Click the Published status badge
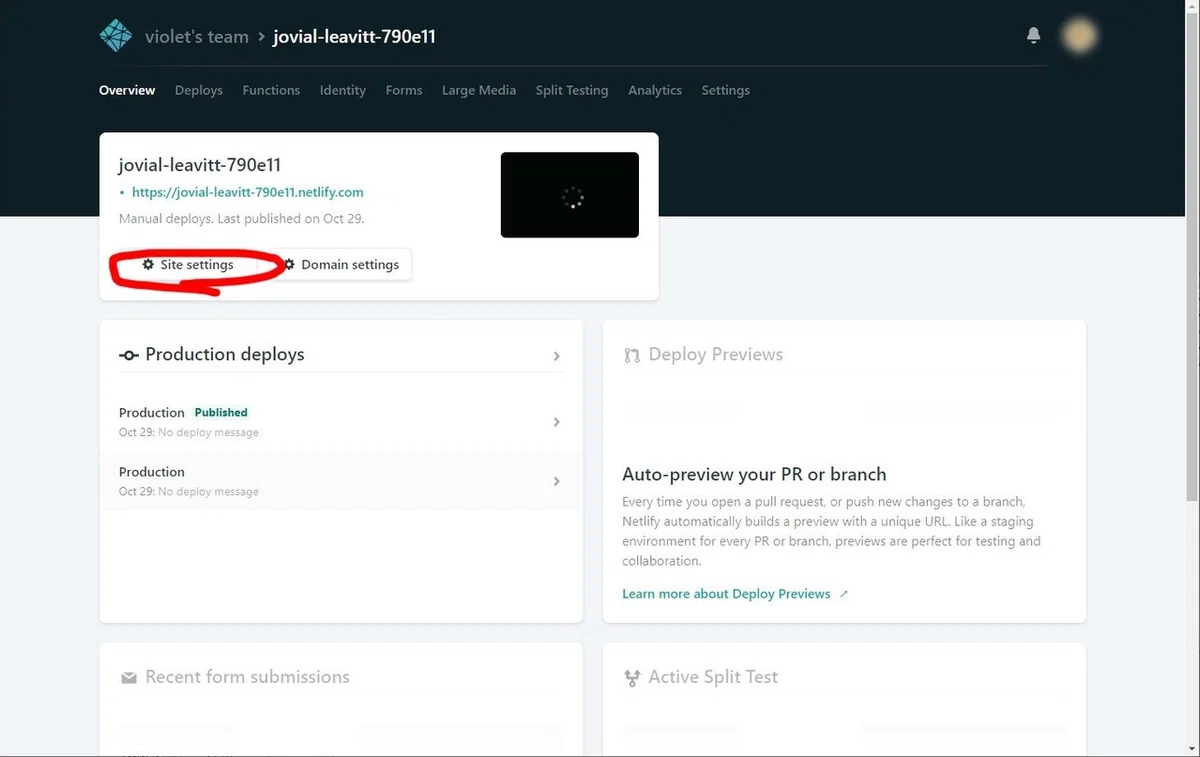This screenshot has height=757, width=1200. pos(221,412)
